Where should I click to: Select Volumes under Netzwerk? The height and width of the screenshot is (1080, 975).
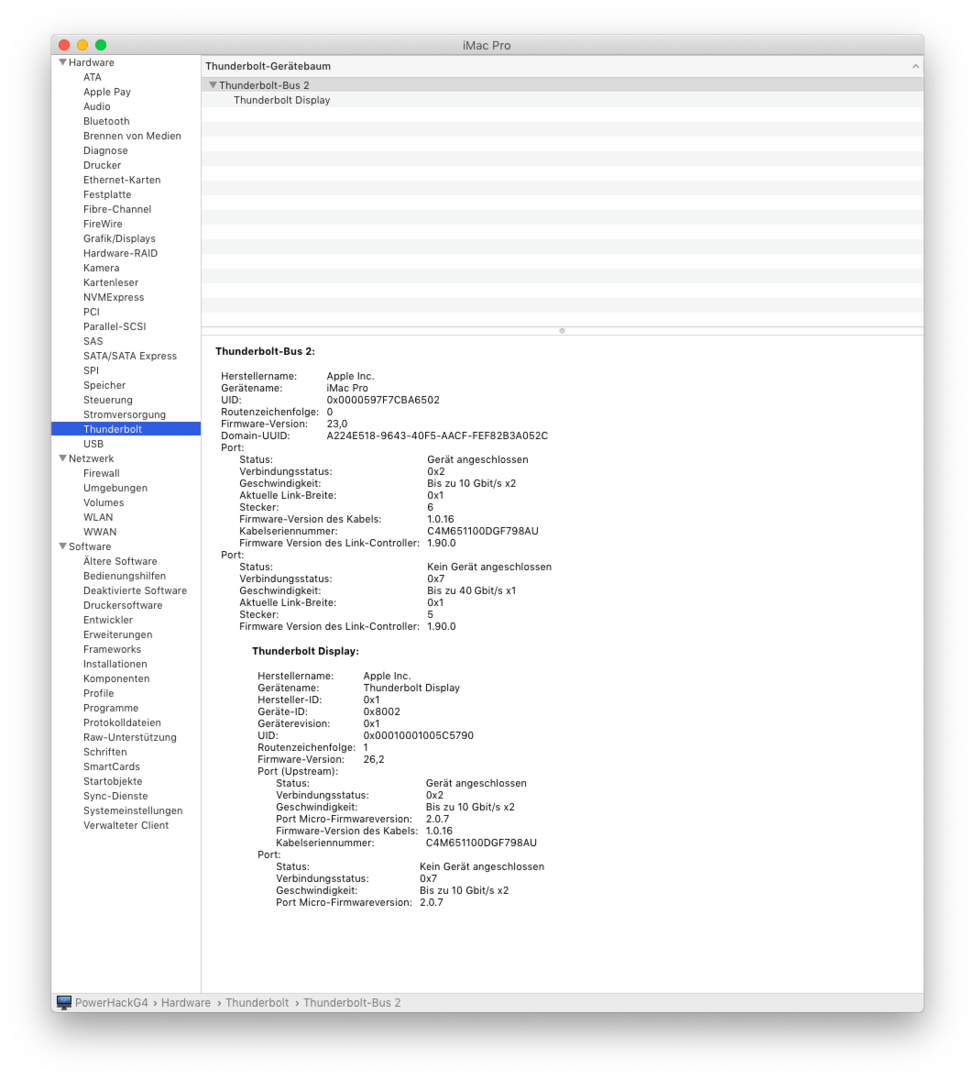pos(103,502)
